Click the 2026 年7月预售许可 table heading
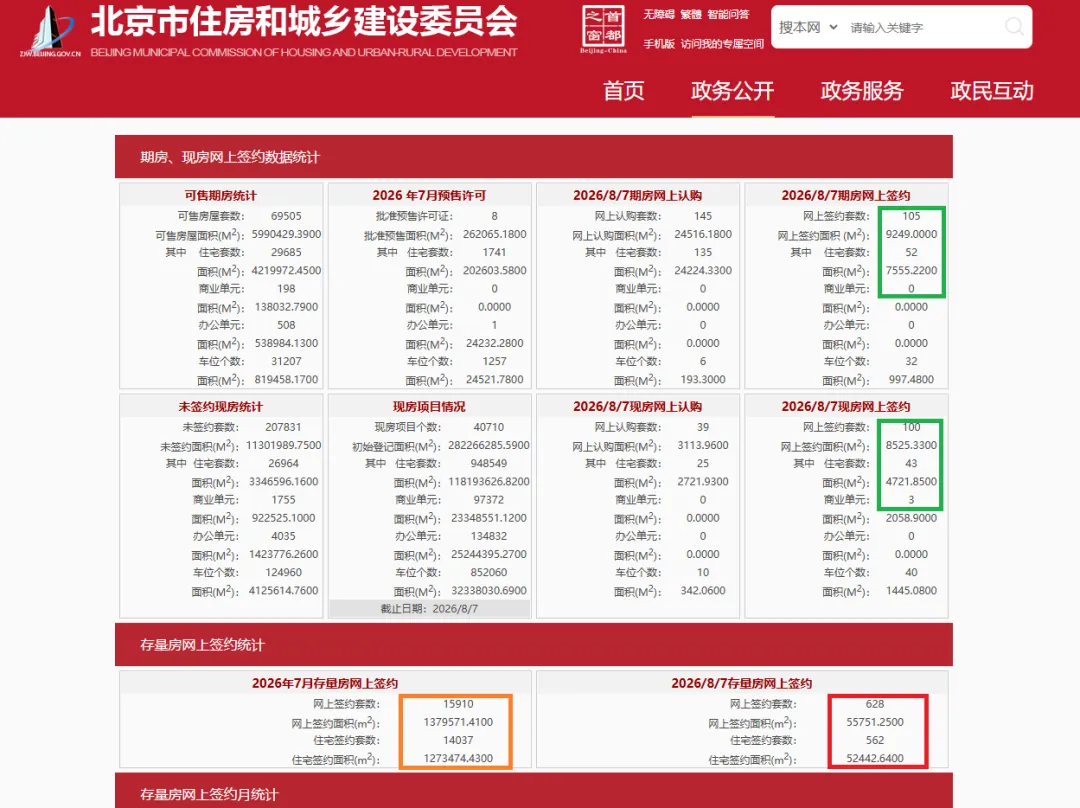Viewport: 1080px width, 808px height. tap(429, 196)
